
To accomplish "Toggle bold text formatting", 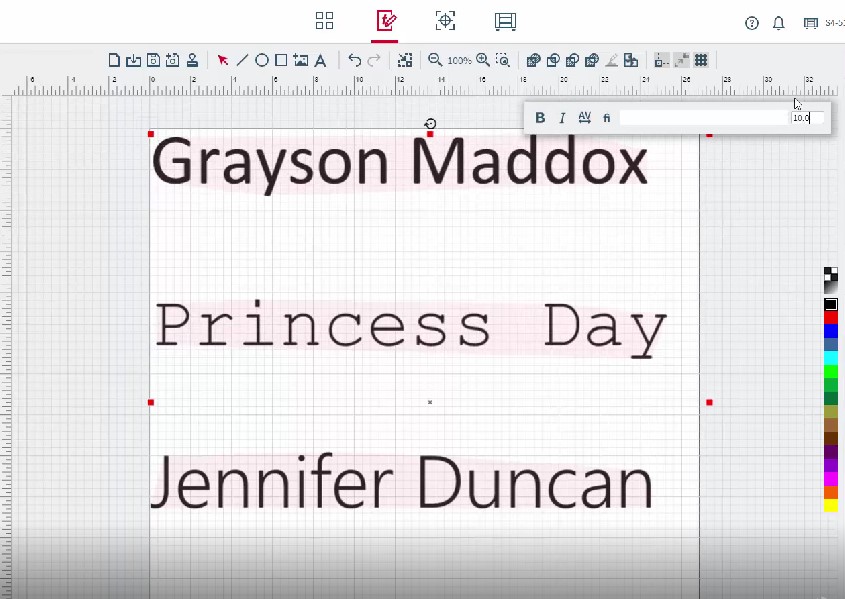I will pos(540,118).
